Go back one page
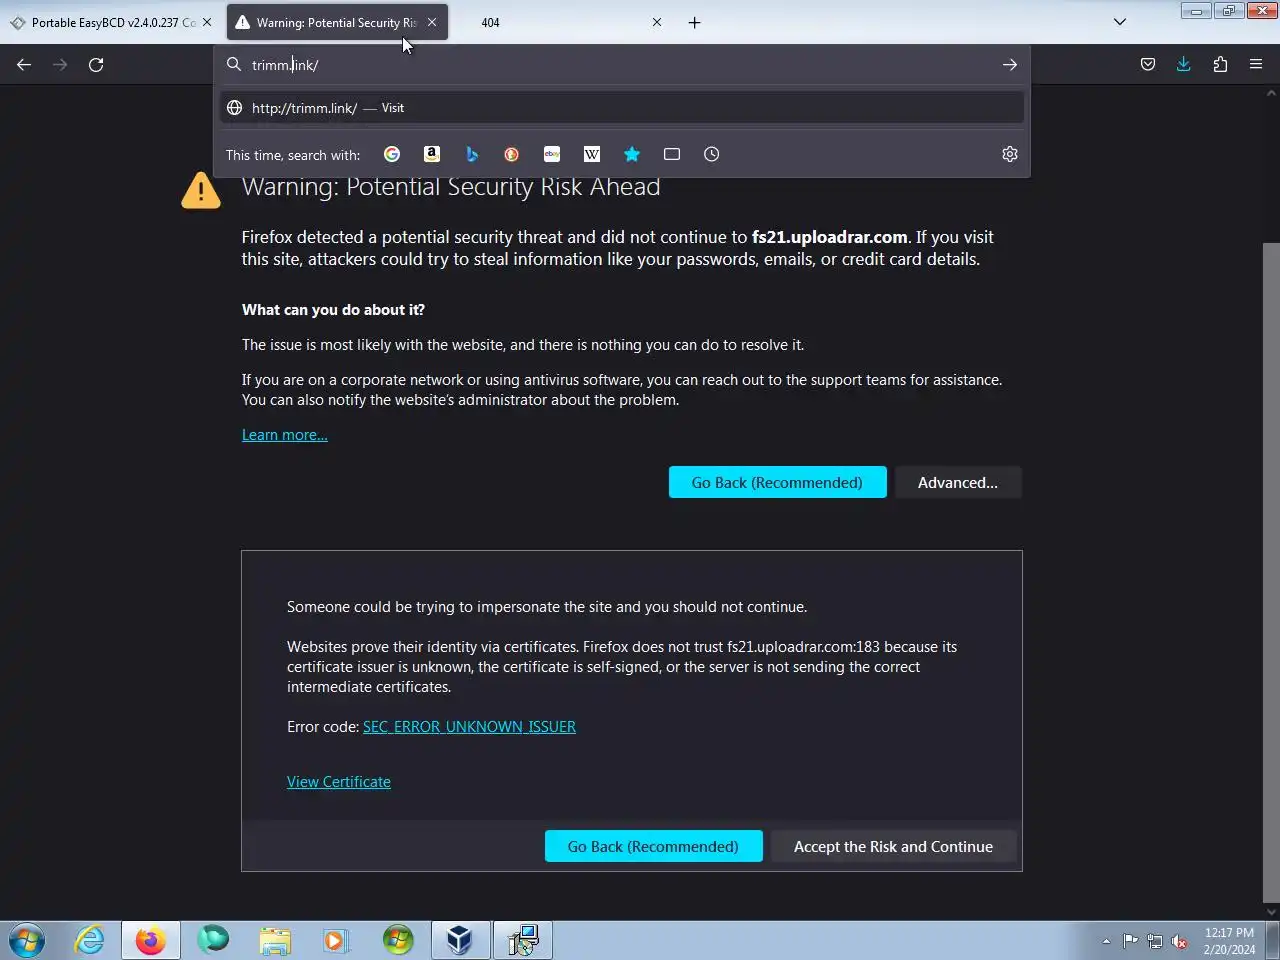The height and width of the screenshot is (960, 1280). pyautogui.click(x=24, y=65)
